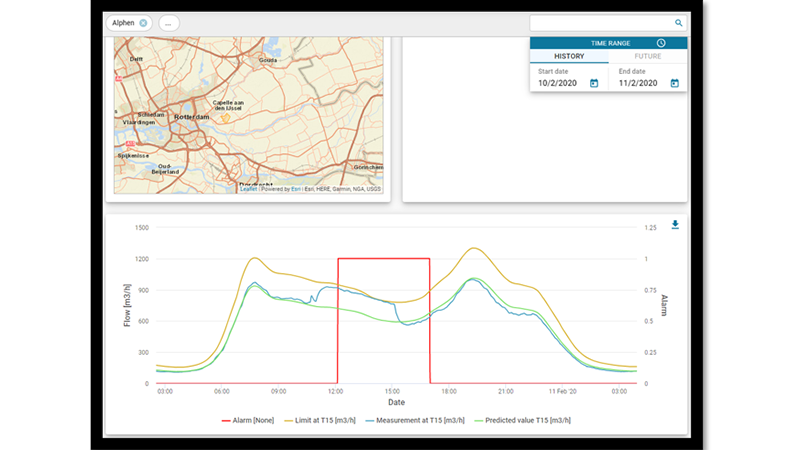
Task: Open the Start date calendar picker
Action: click(594, 83)
